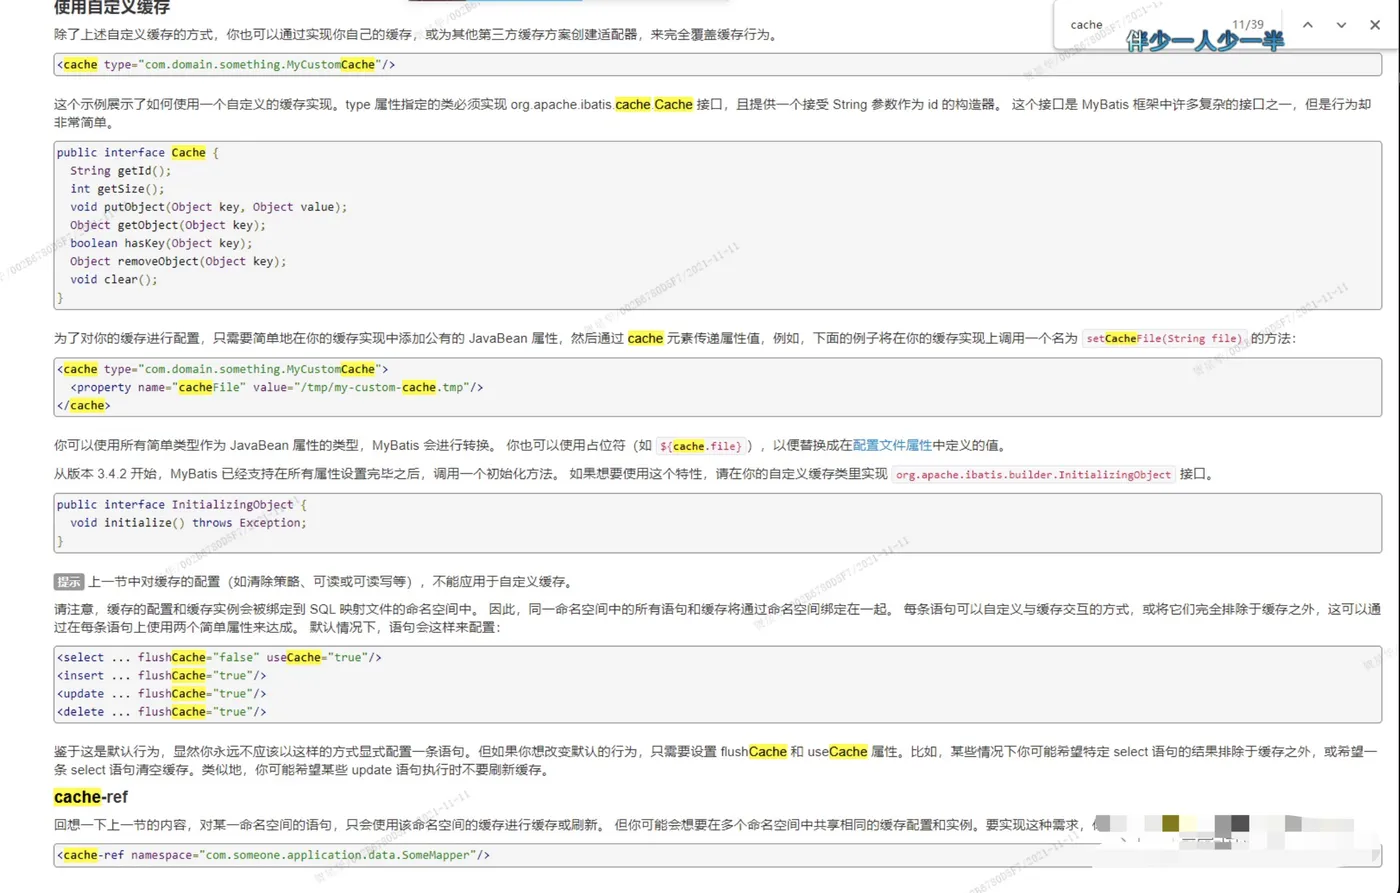Click the closing "</cache>" tag line
1400x893 pixels.
[84, 405]
